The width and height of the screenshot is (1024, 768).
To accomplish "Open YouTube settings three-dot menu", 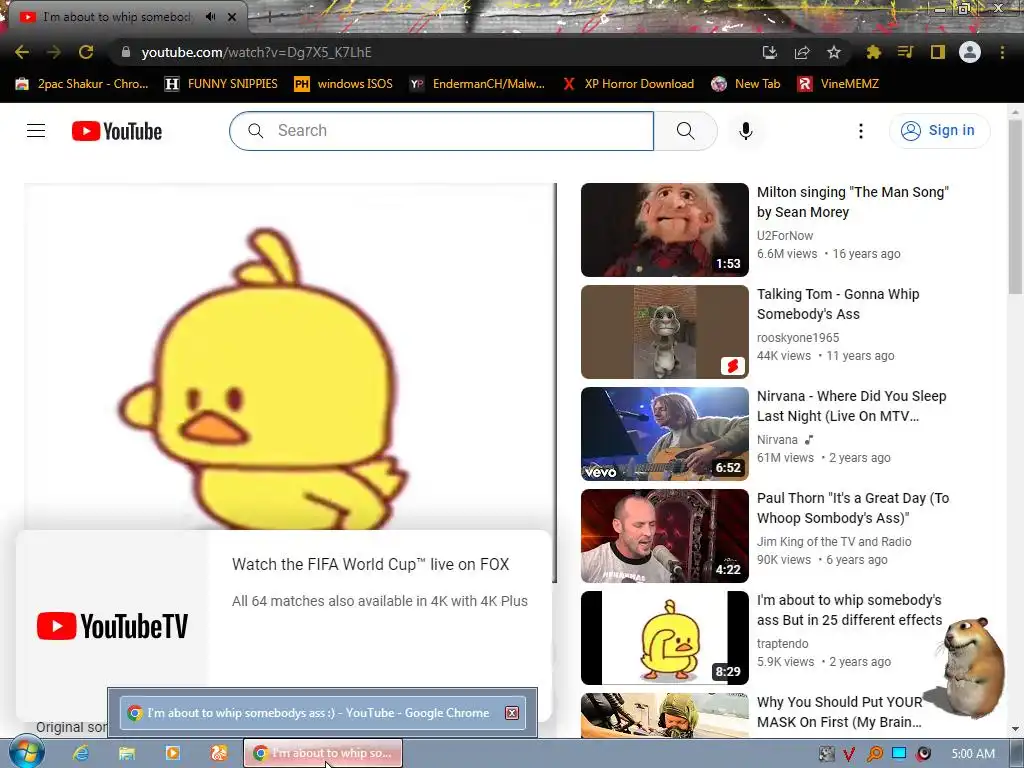I will click(861, 131).
